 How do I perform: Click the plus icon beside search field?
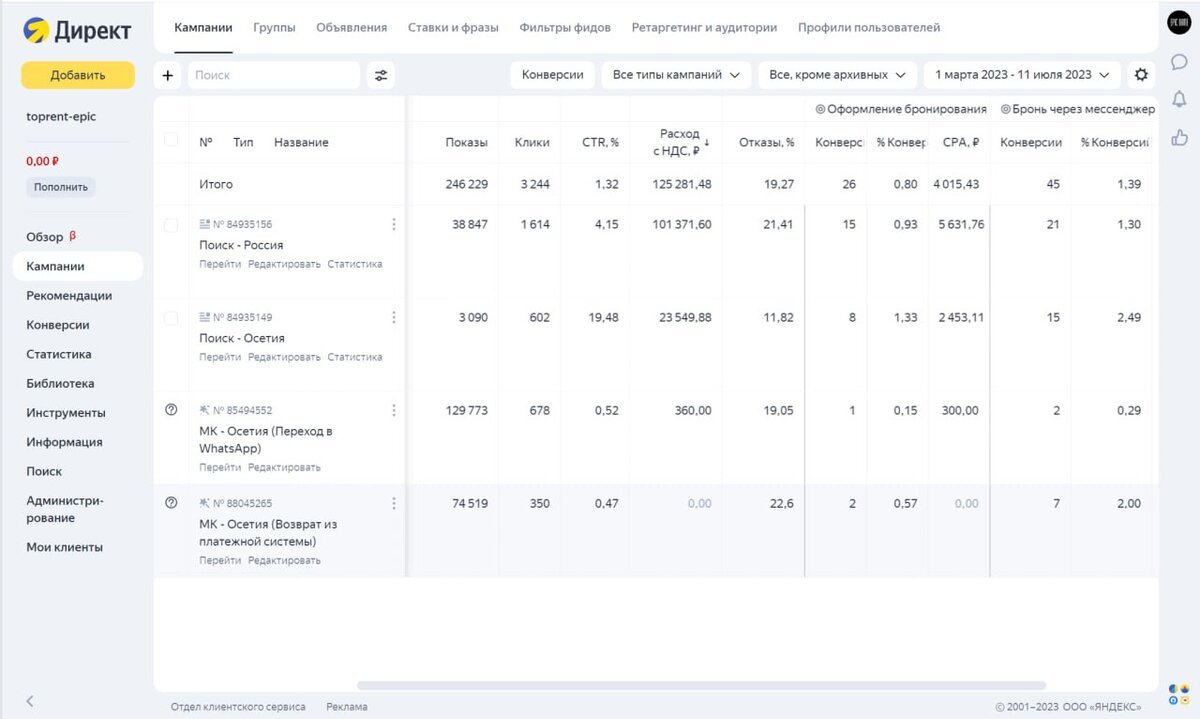167,75
